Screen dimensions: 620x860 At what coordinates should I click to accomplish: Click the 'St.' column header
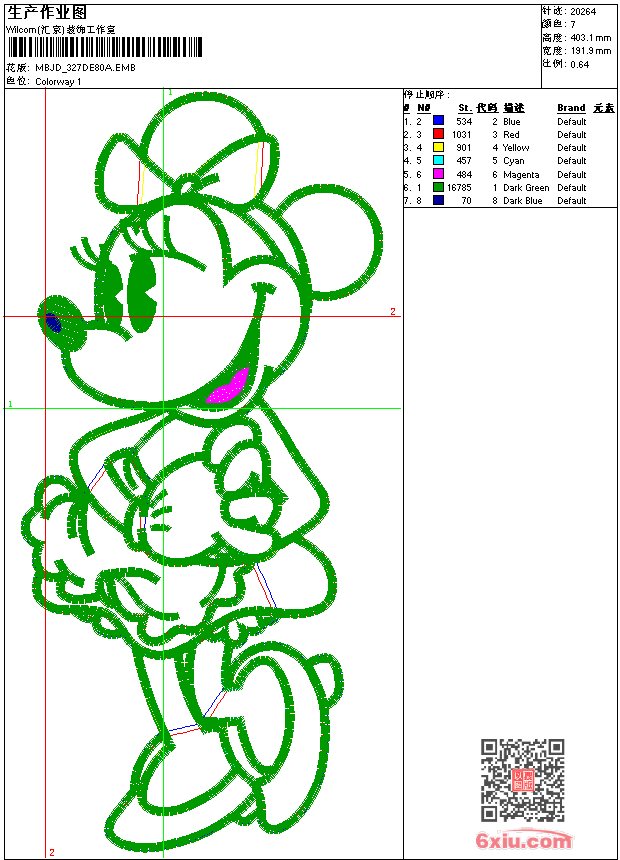465,108
